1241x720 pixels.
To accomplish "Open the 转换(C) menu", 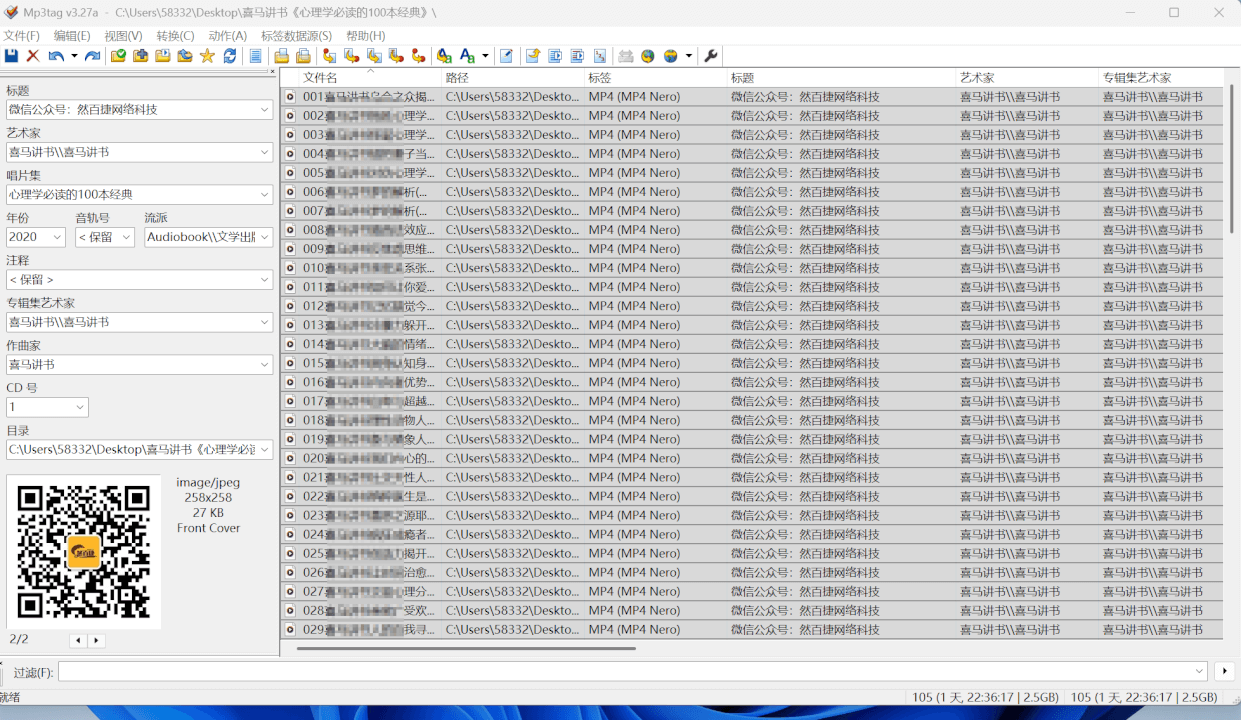I will point(175,36).
